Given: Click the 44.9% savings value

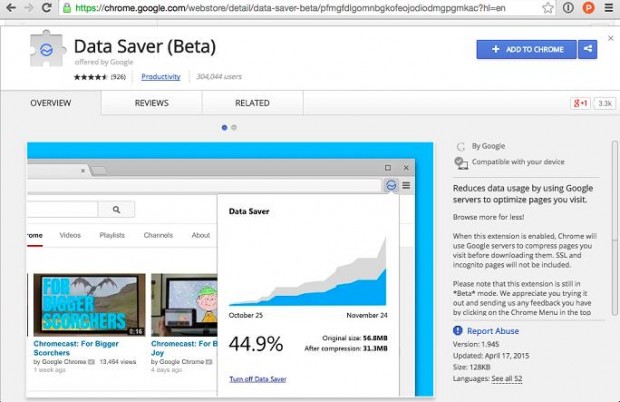Looking at the screenshot, I should click(256, 343).
